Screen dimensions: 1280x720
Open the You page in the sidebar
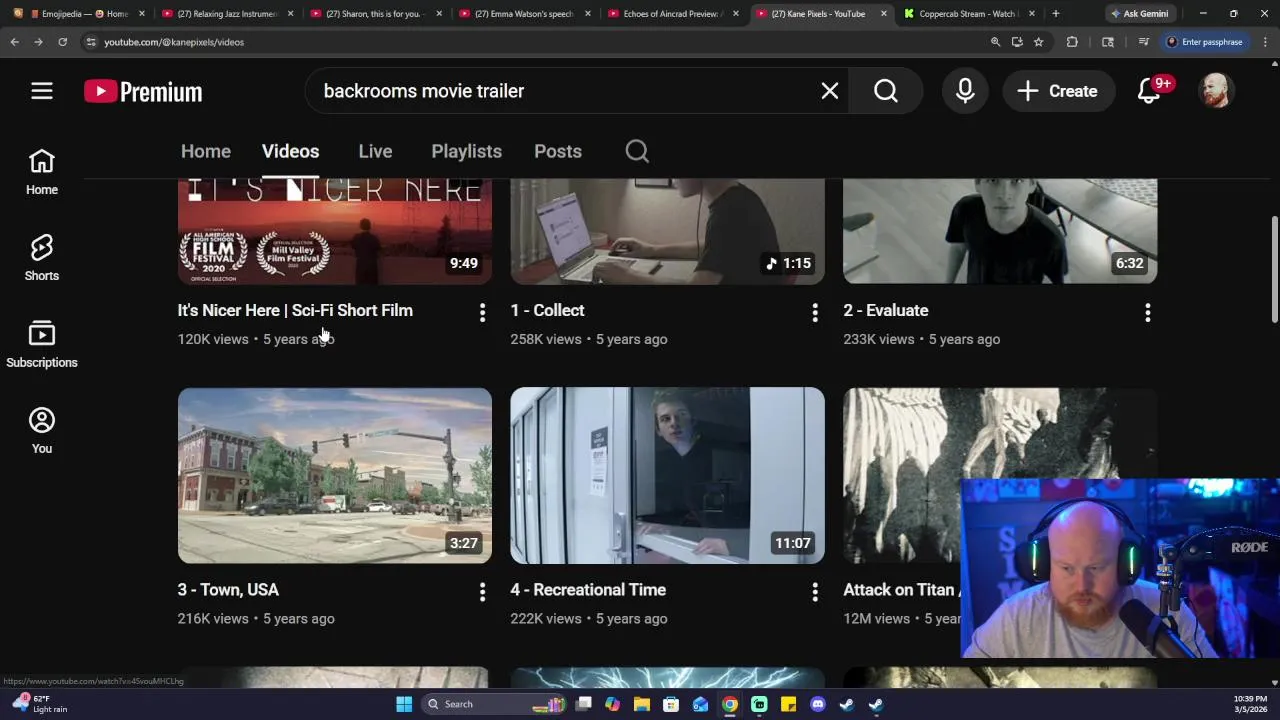click(42, 431)
